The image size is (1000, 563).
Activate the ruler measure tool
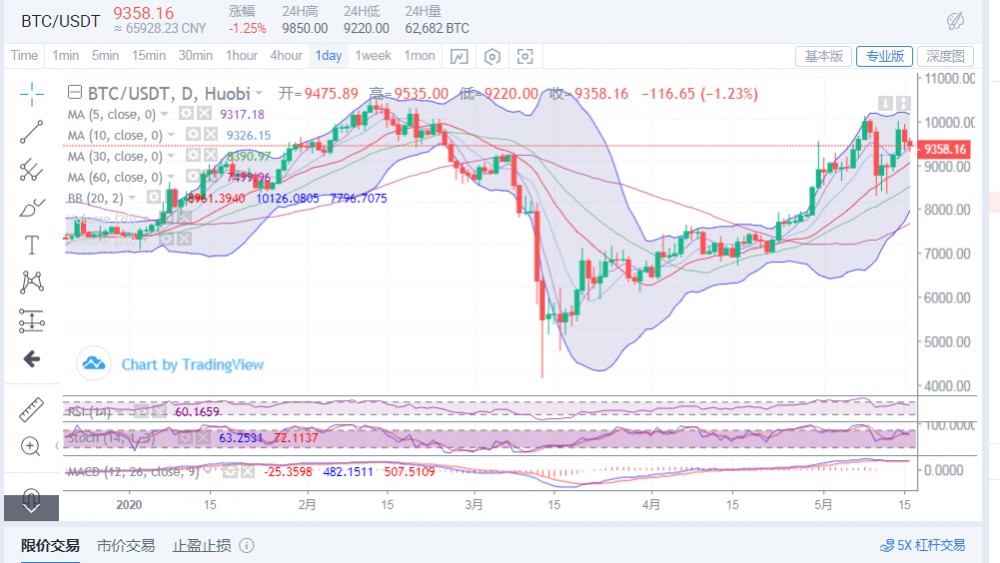click(31, 409)
